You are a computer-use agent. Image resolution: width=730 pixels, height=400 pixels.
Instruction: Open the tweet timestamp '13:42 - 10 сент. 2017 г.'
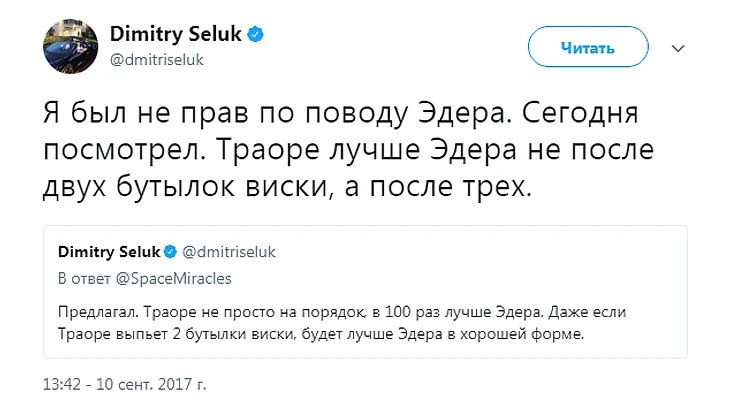[x=125, y=384]
